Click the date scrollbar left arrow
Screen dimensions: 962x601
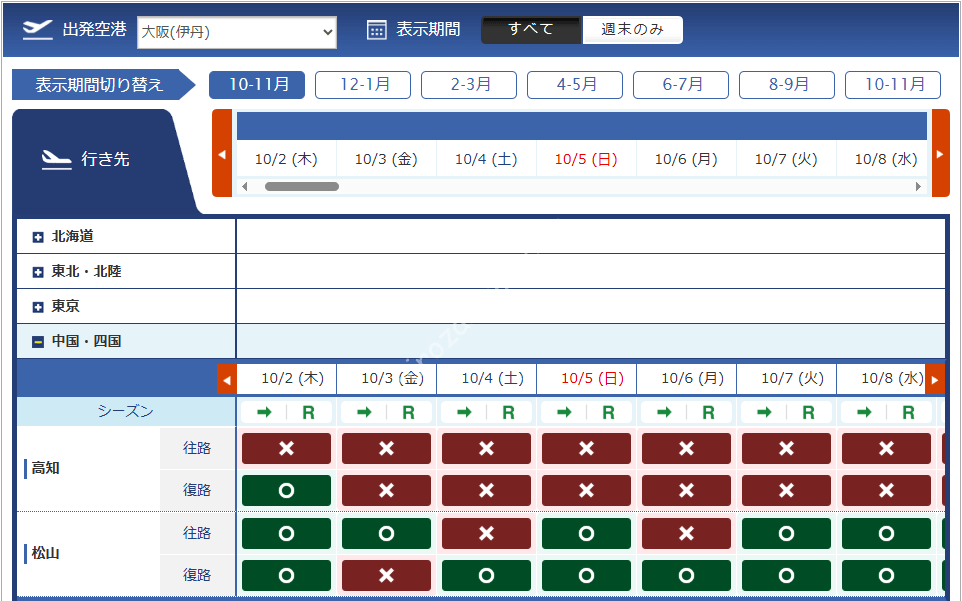click(x=245, y=186)
